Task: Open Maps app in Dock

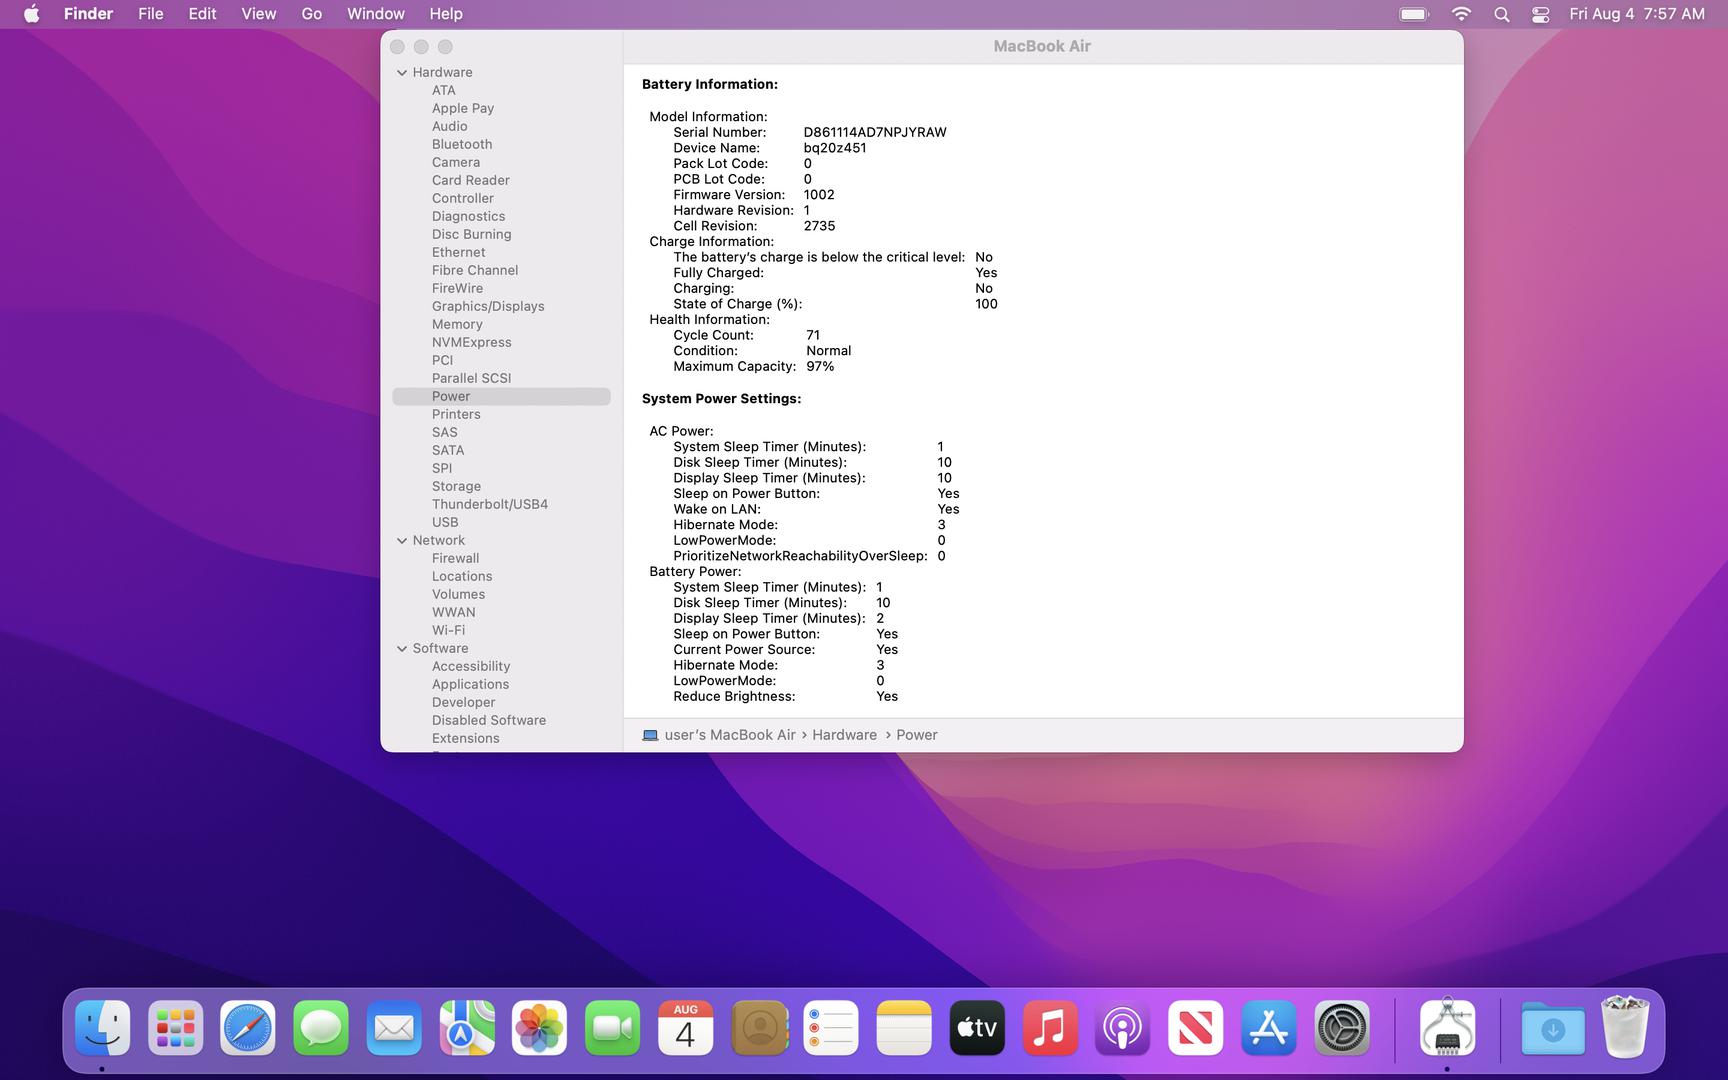Action: coord(467,1028)
